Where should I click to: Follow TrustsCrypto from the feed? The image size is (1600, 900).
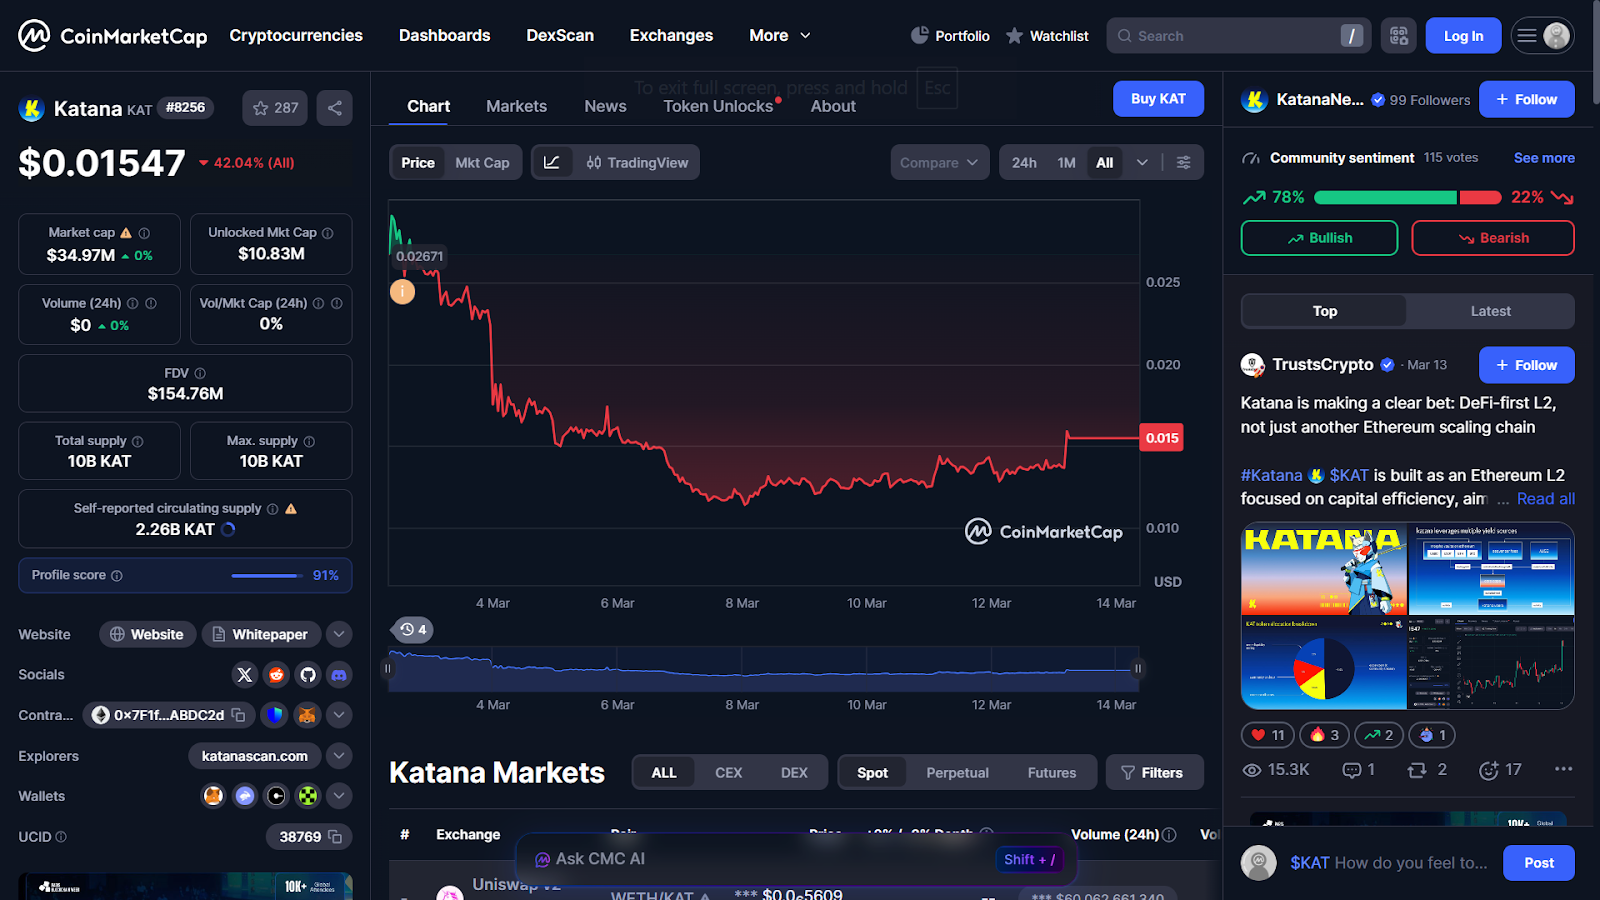pyautogui.click(x=1526, y=365)
